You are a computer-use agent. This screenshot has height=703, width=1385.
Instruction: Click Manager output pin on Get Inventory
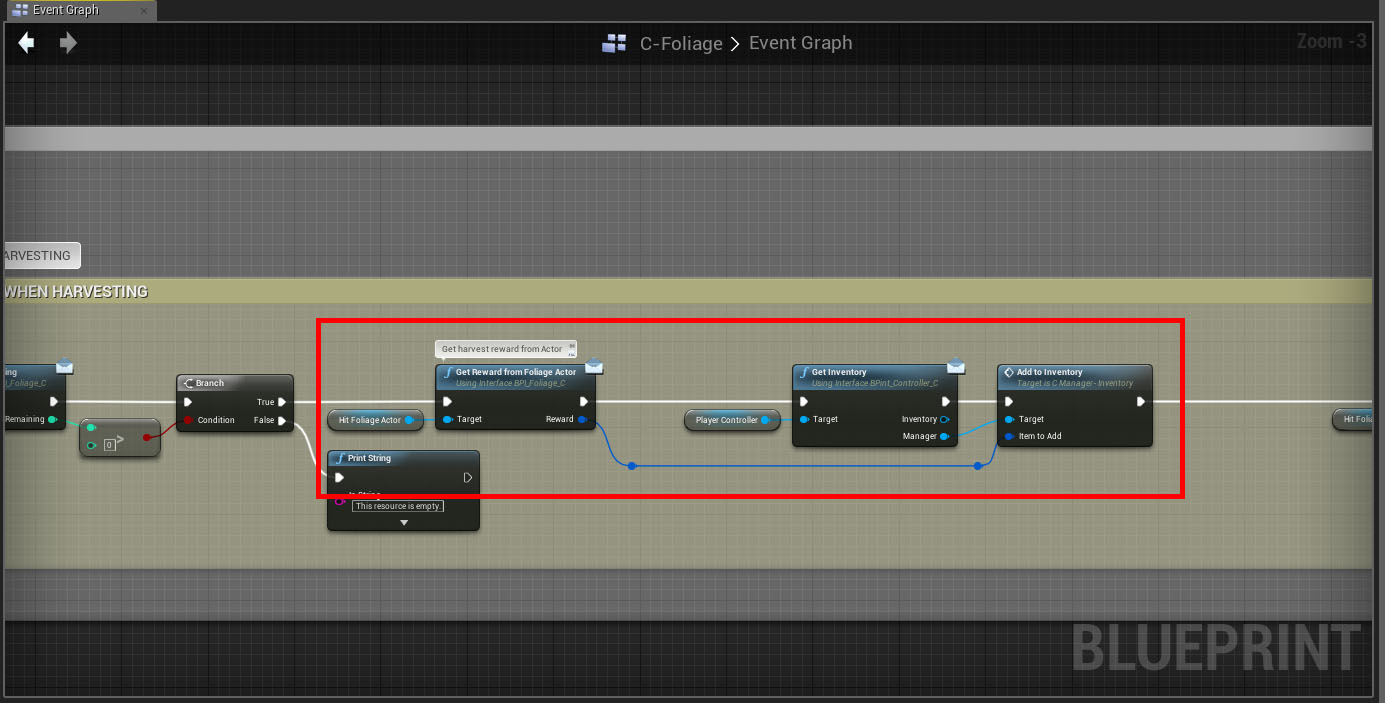[x=944, y=436]
